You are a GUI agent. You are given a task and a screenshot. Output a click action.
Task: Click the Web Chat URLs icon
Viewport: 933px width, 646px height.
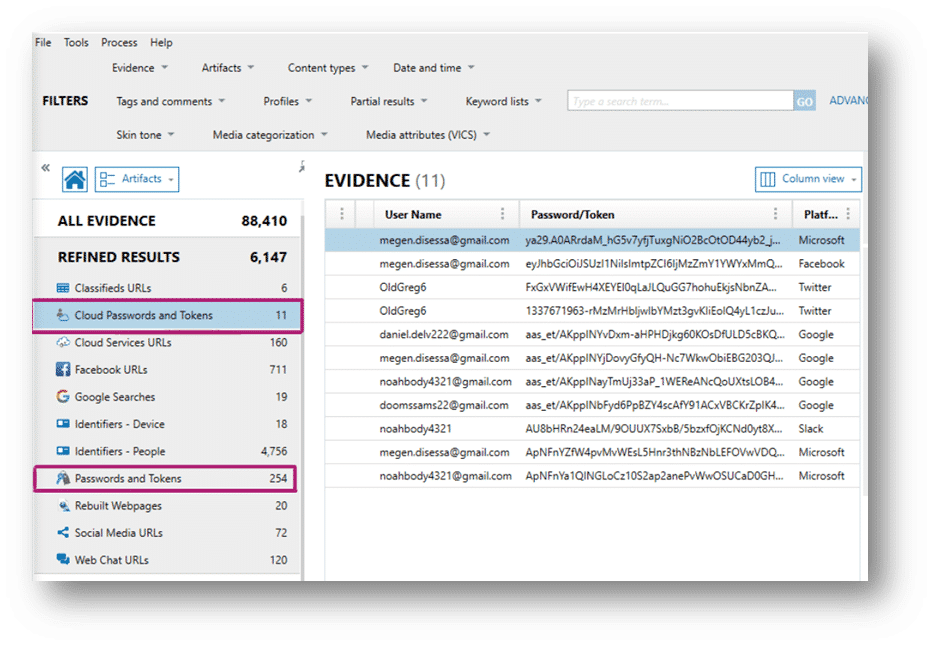63,560
